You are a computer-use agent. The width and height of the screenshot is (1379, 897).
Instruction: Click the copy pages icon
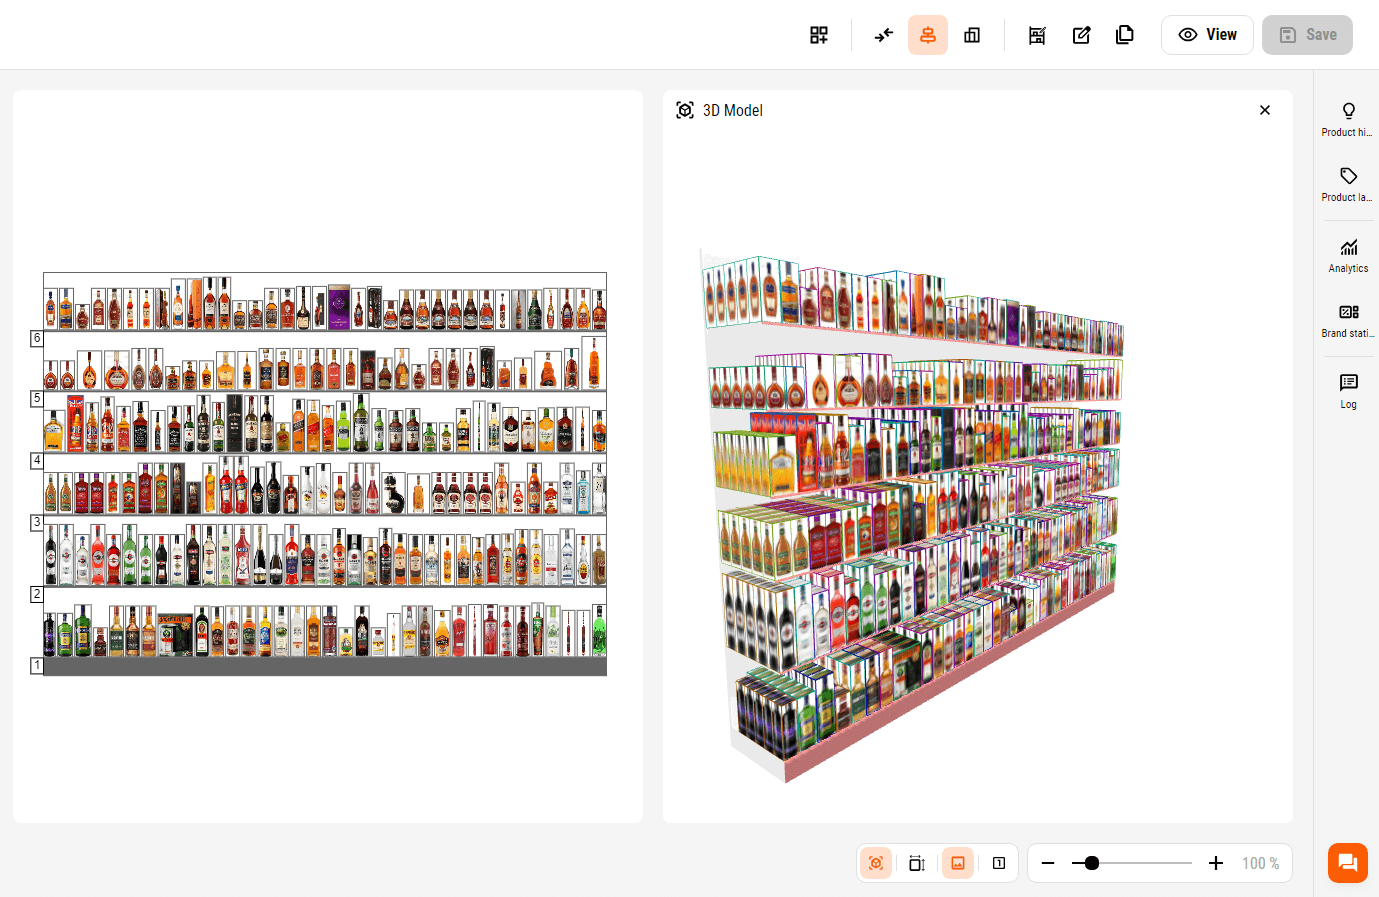pyautogui.click(x=1125, y=35)
